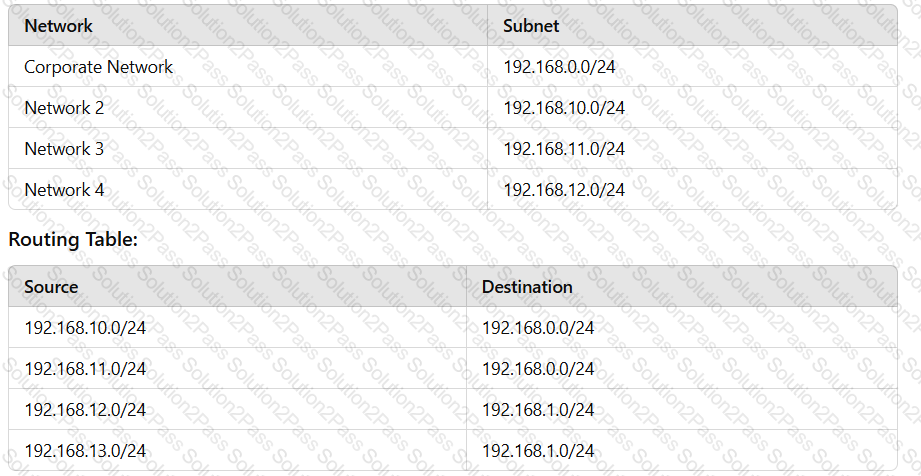Select the Network 4 row label
The image size is (921, 476).
coord(64,190)
